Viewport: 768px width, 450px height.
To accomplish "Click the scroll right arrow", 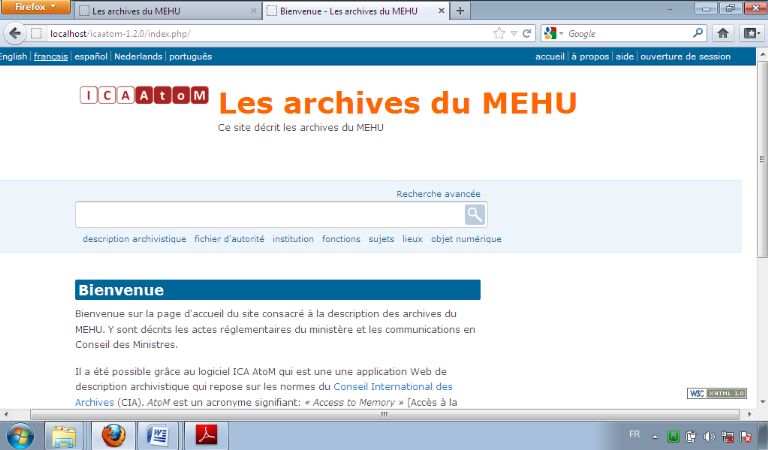I will click(x=749, y=414).
